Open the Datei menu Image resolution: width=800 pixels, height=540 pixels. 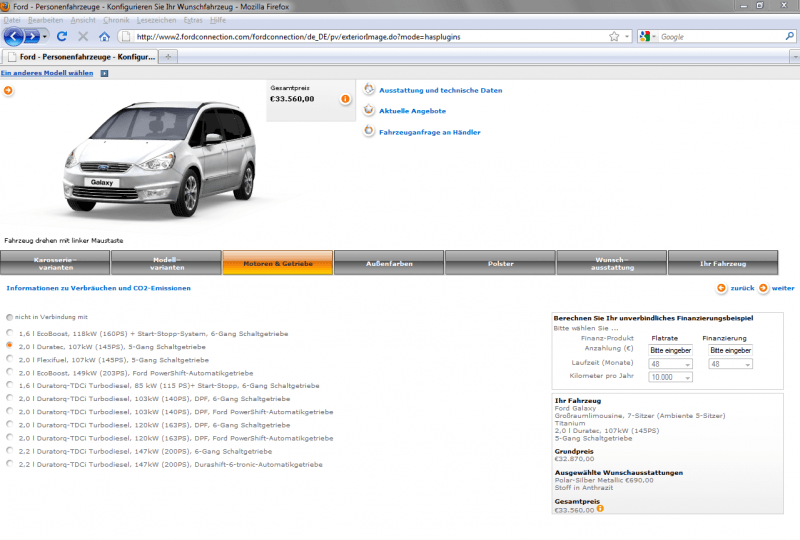pyautogui.click(x=12, y=20)
